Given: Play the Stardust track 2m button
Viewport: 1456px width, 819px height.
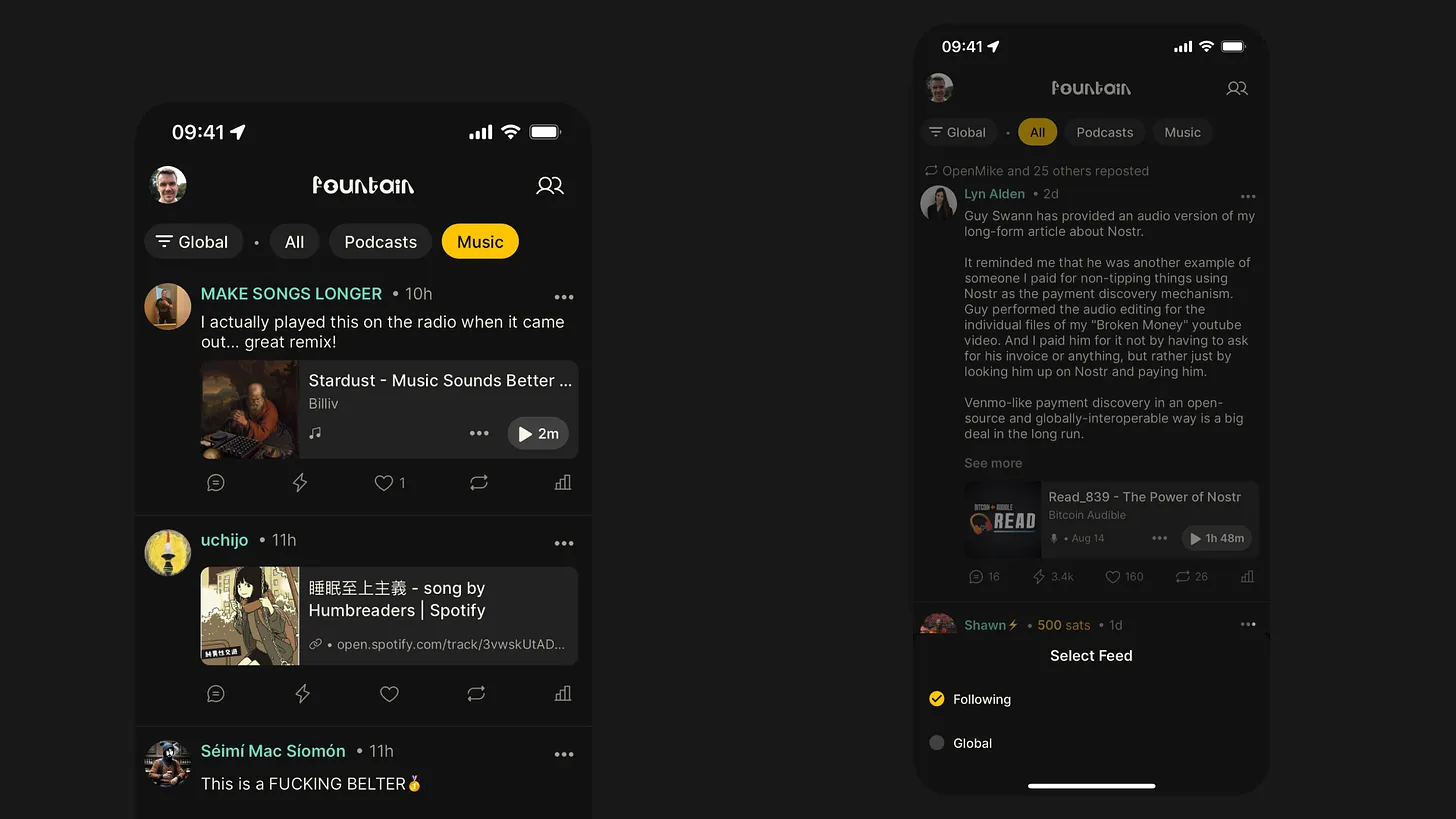Looking at the screenshot, I should [x=538, y=433].
